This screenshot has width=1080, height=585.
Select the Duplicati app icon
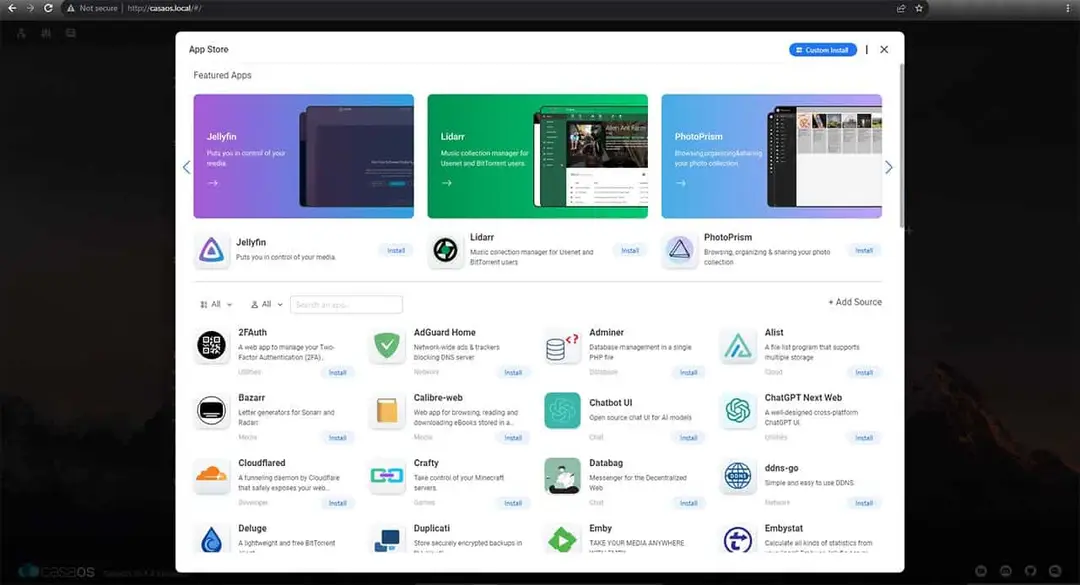tap(387, 540)
